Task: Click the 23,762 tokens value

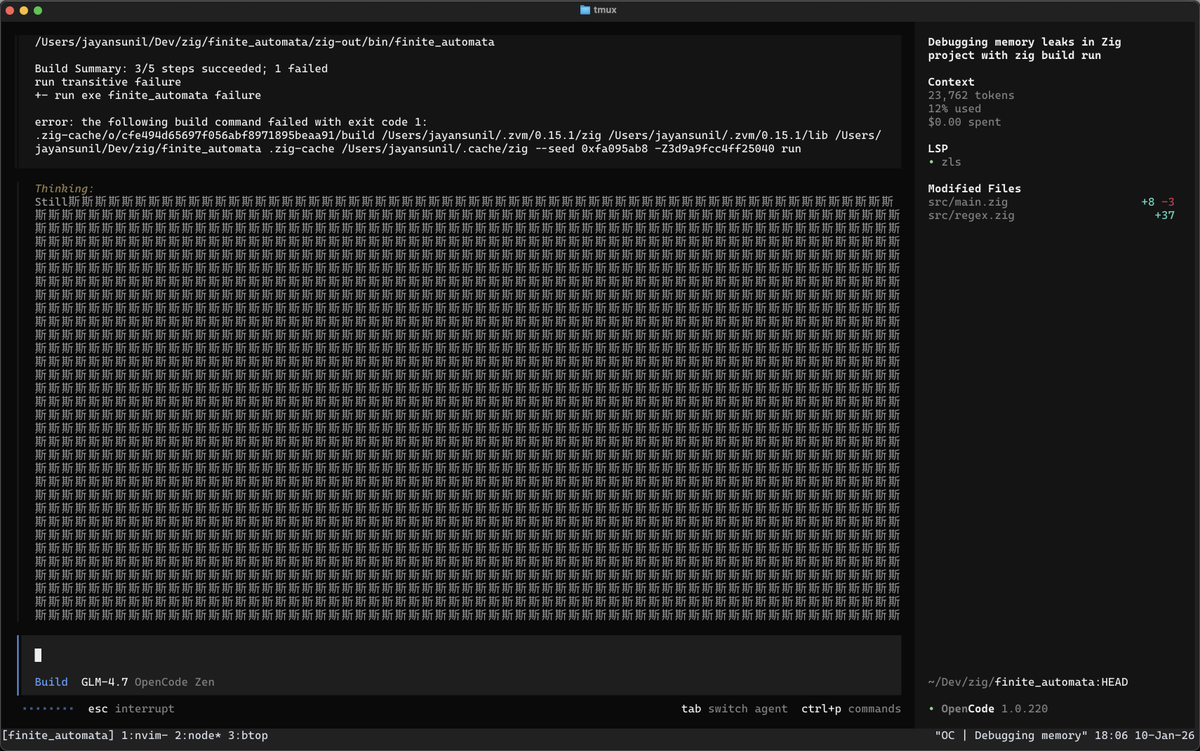Action: click(971, 95)
